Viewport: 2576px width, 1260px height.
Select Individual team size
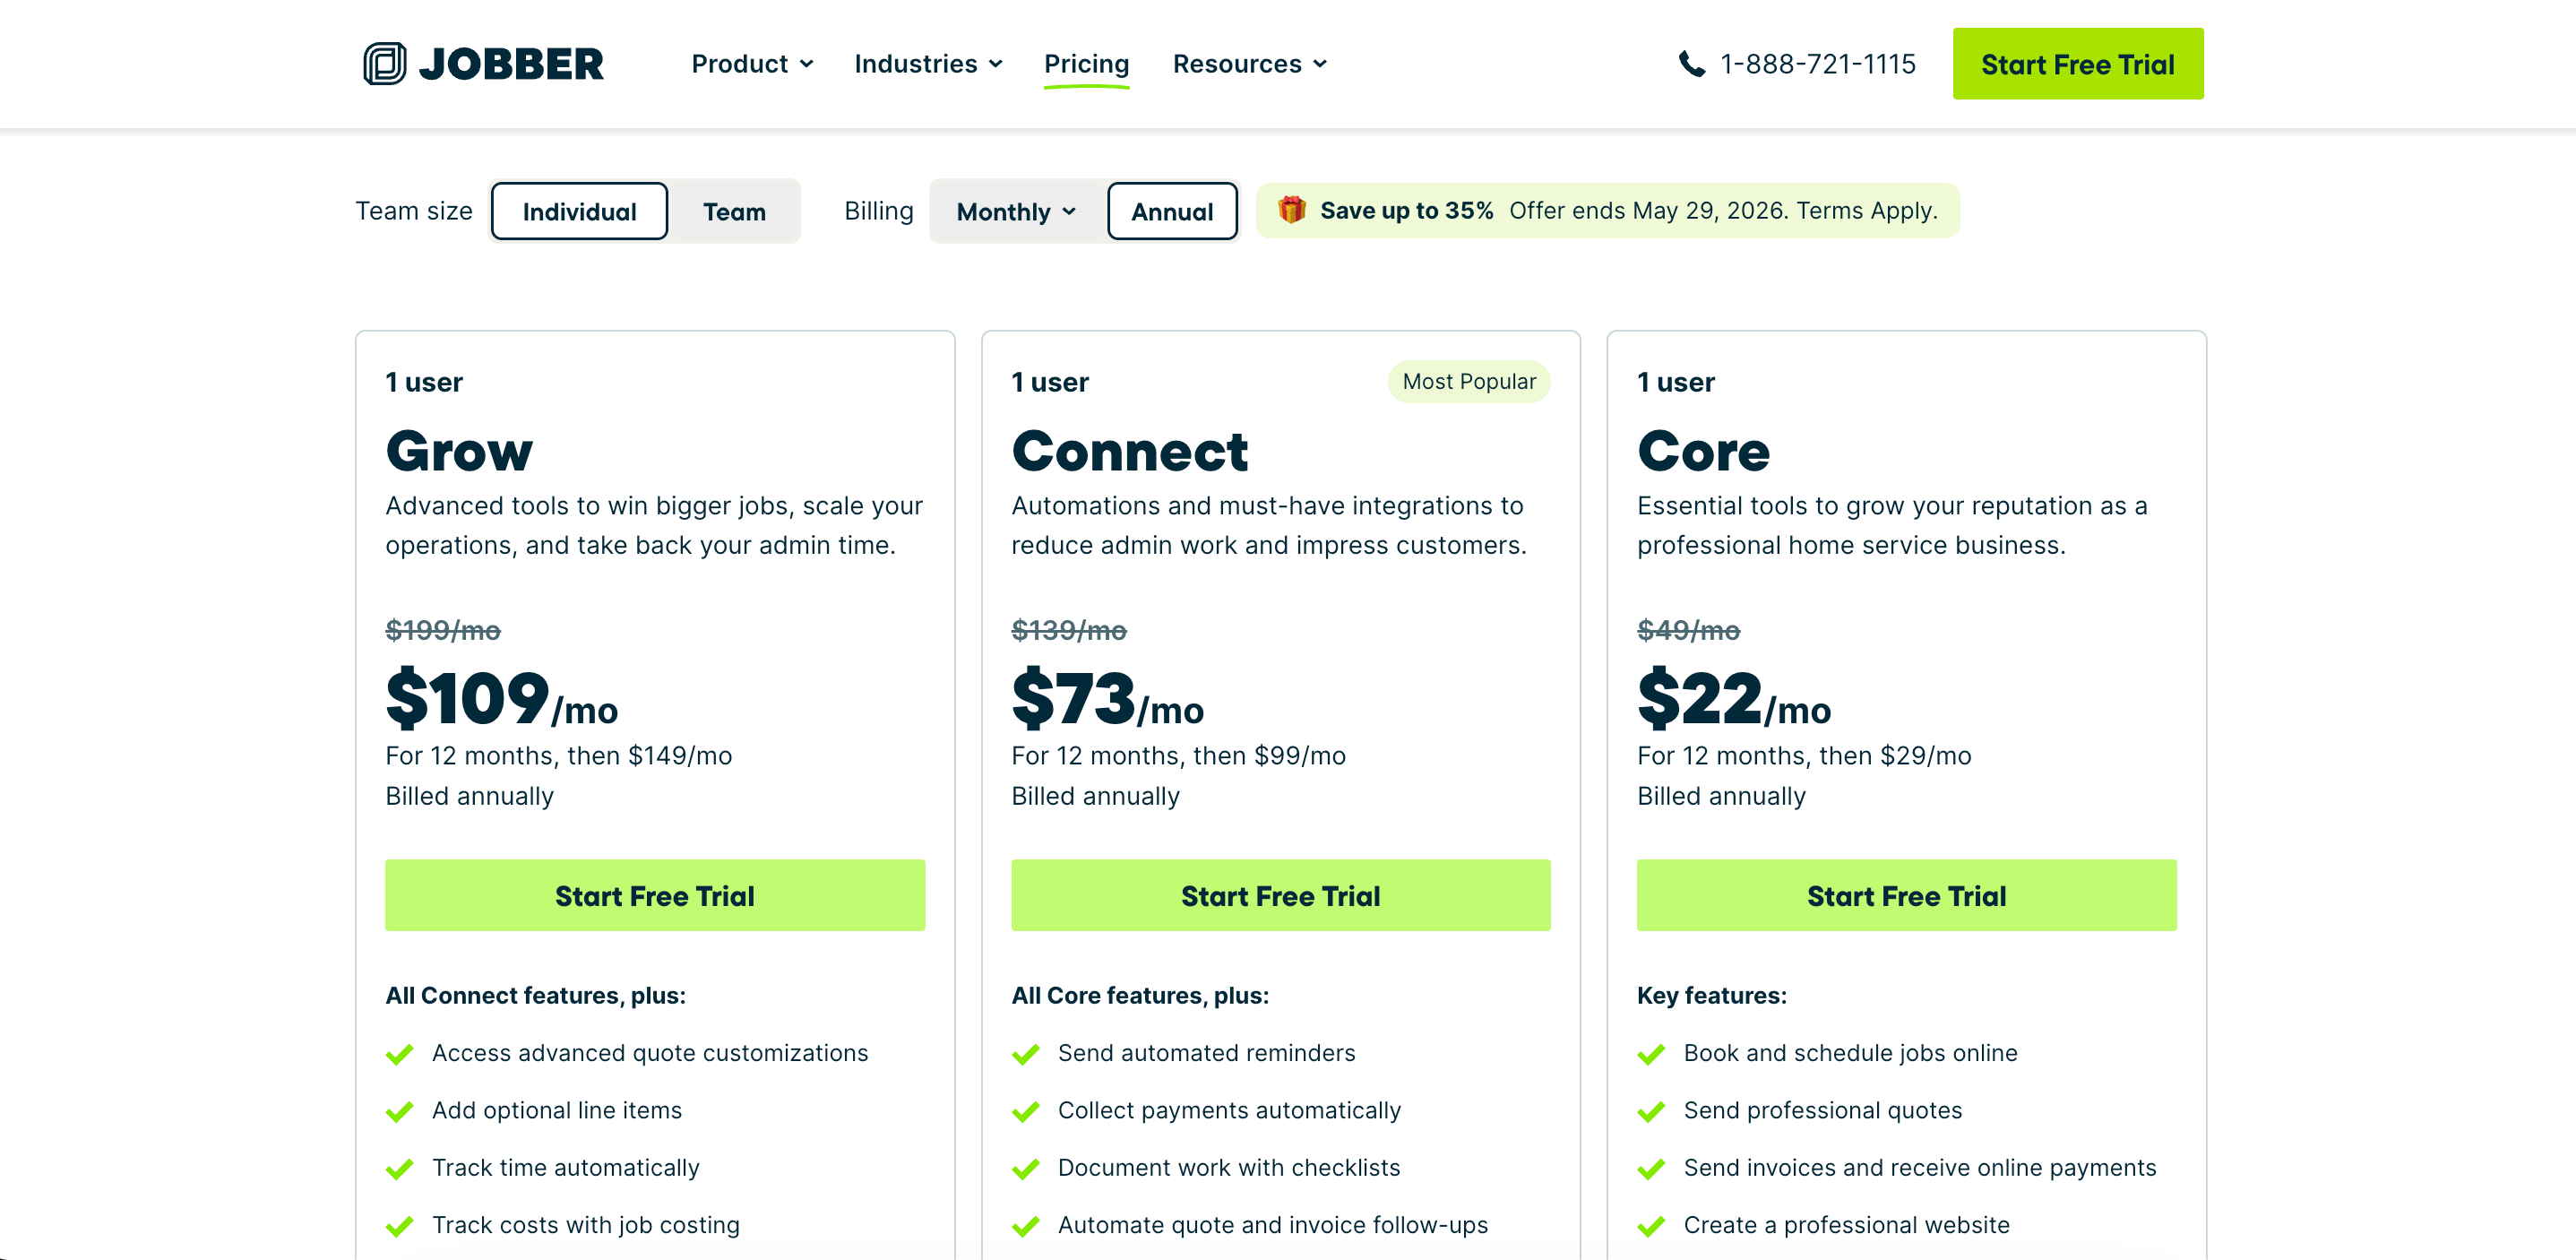tap(580, 211)
